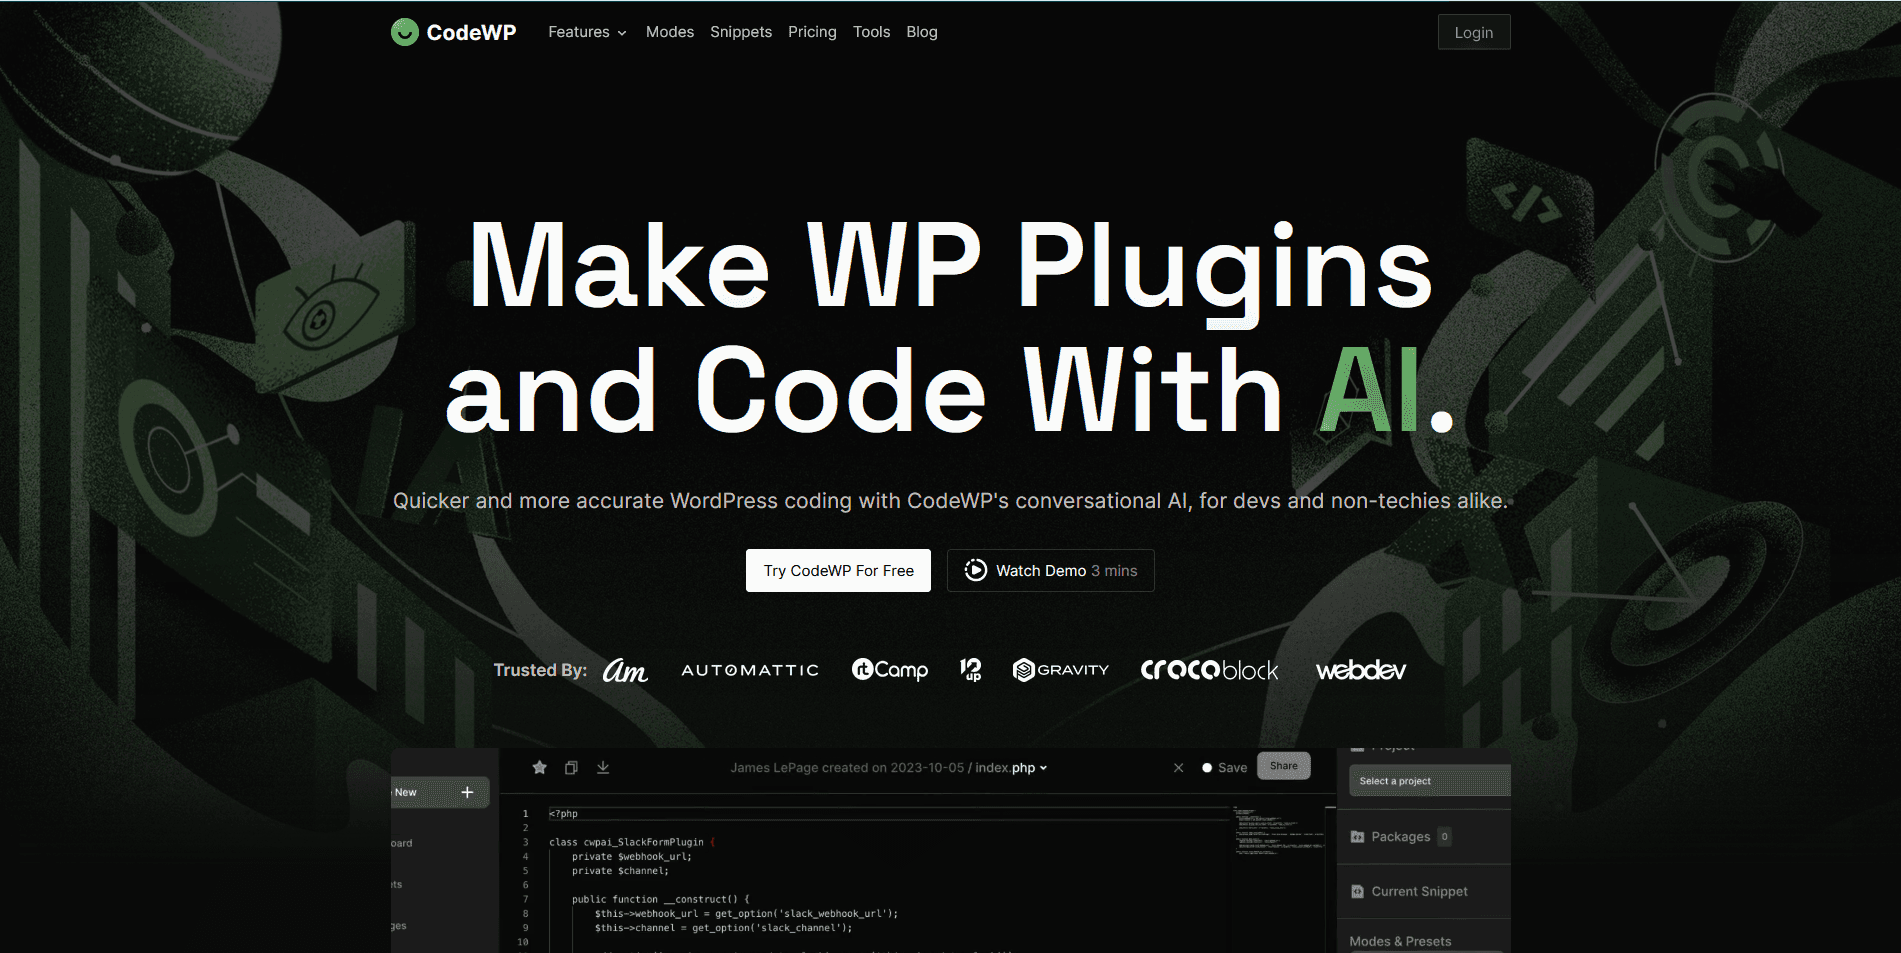The width and height of the screenshot is (1901, 953).
Task: Click the plus icon beside New
Action: click(x=467, y=792)
